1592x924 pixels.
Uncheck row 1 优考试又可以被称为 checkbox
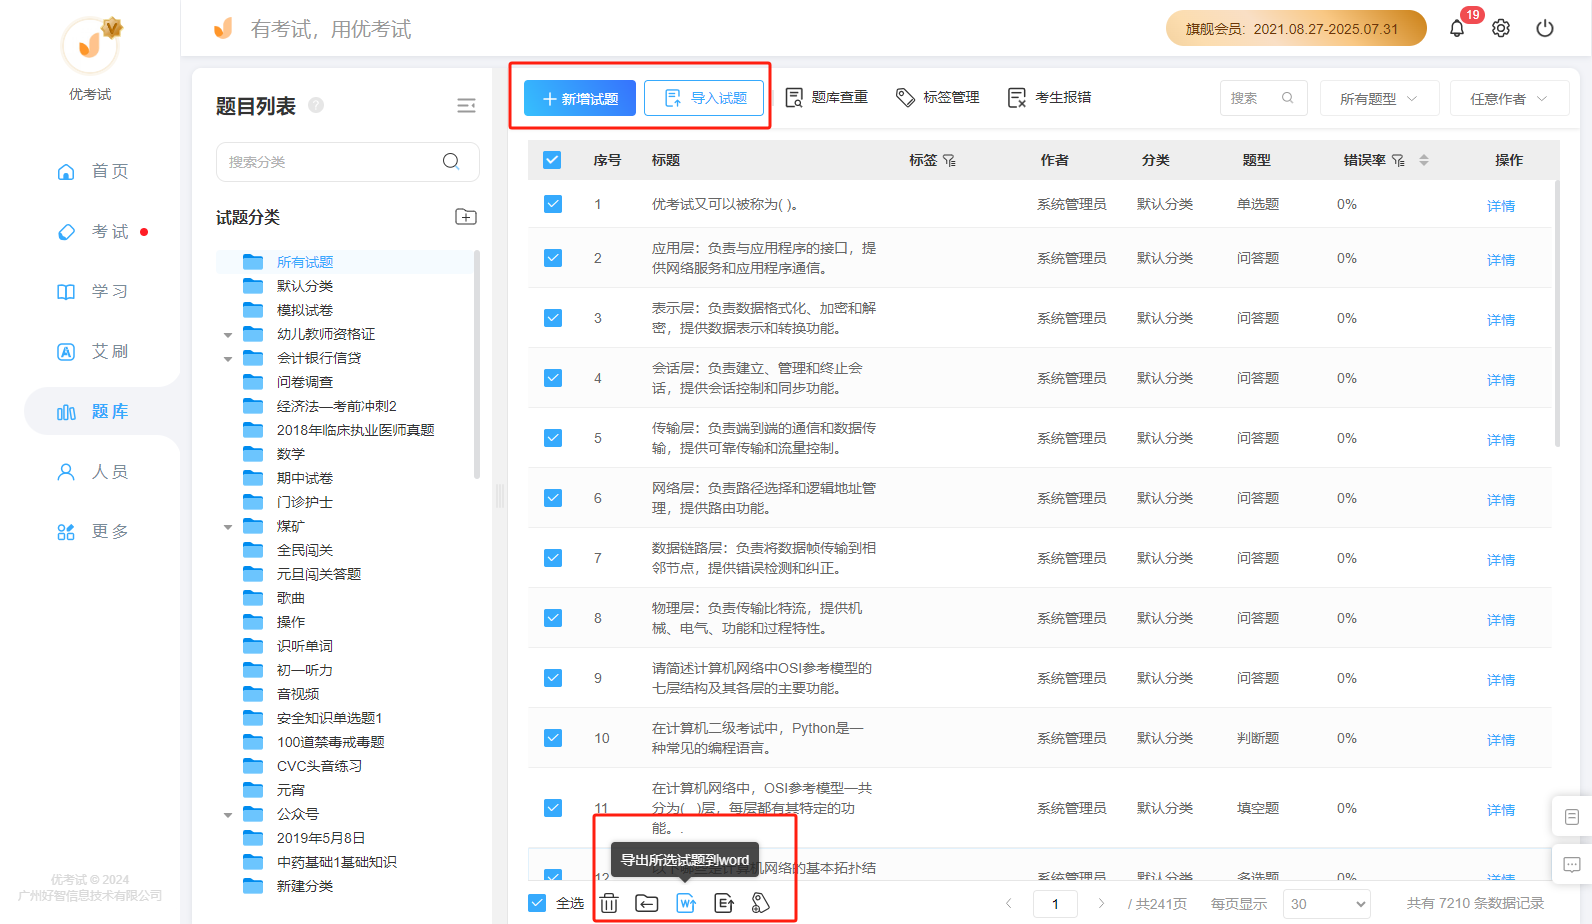click(553, 204)
